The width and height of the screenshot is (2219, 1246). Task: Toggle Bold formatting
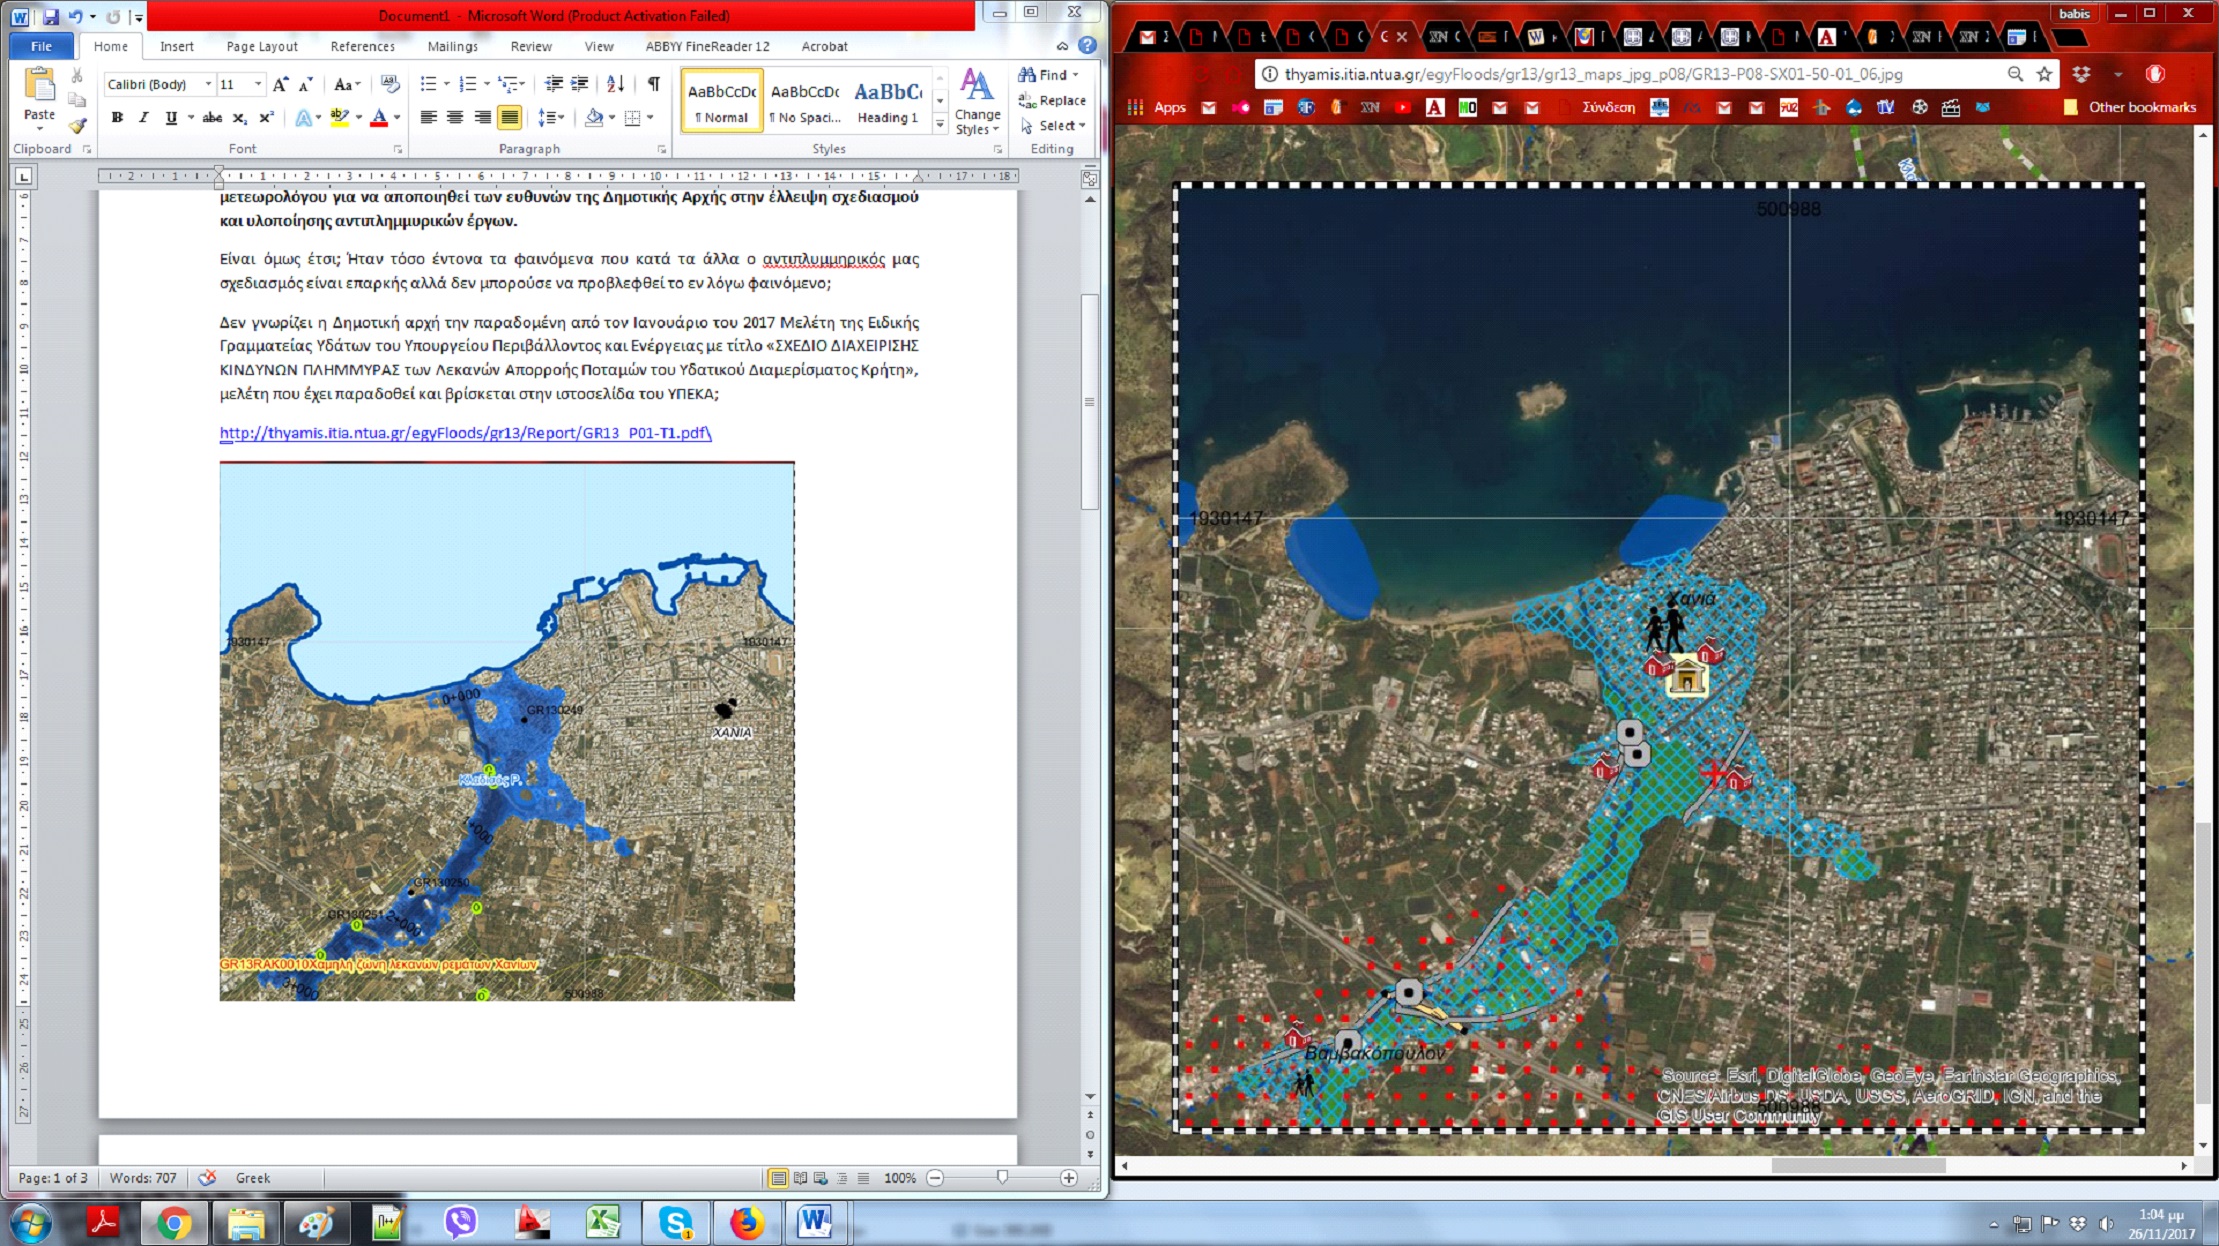coord(117,118)
